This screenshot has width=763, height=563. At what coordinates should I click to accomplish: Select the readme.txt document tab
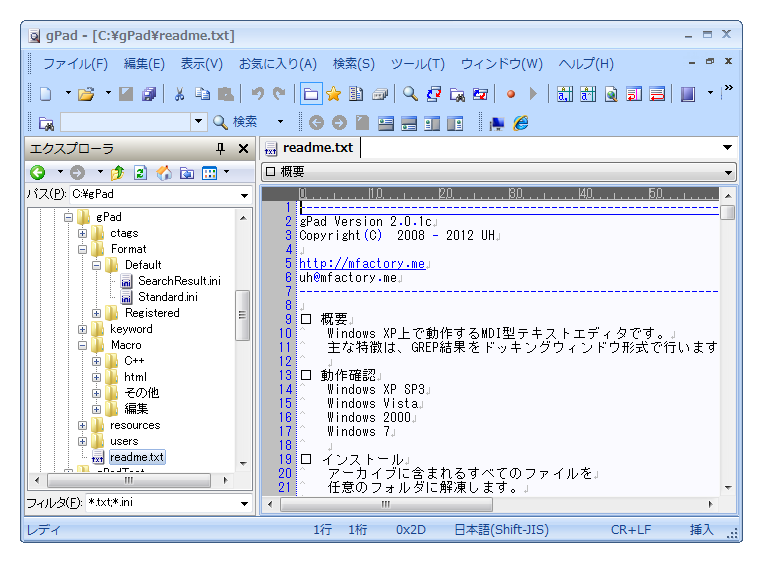pos(309,148)
